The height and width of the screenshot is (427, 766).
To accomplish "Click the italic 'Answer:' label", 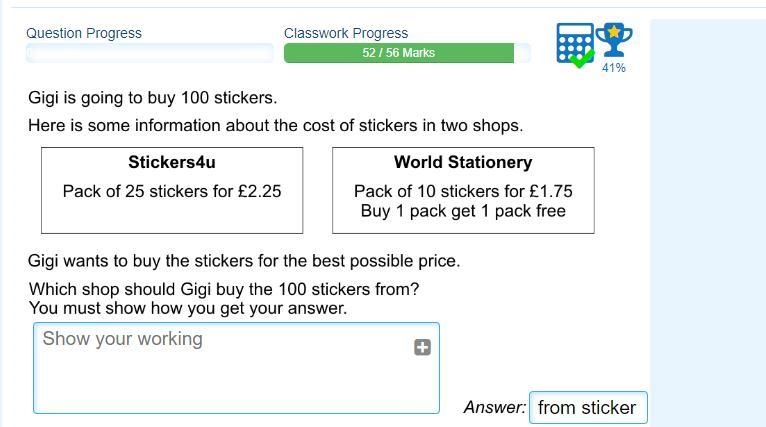I will 494,407.
